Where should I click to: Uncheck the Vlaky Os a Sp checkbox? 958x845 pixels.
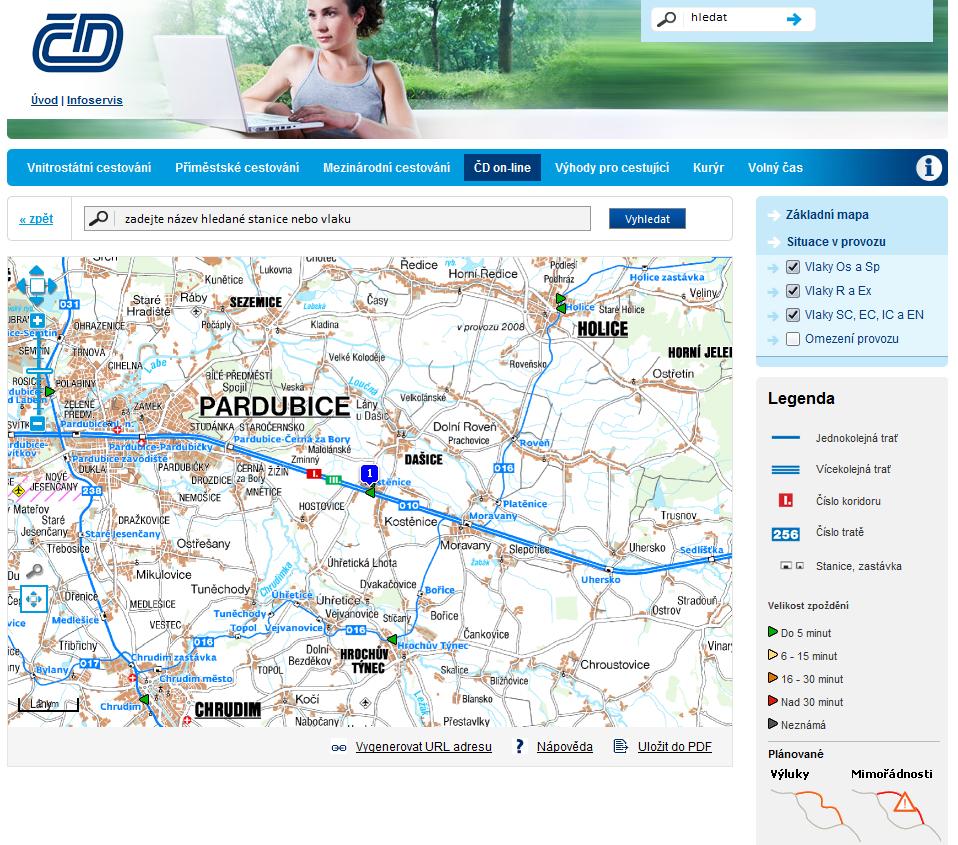(793, 267)
